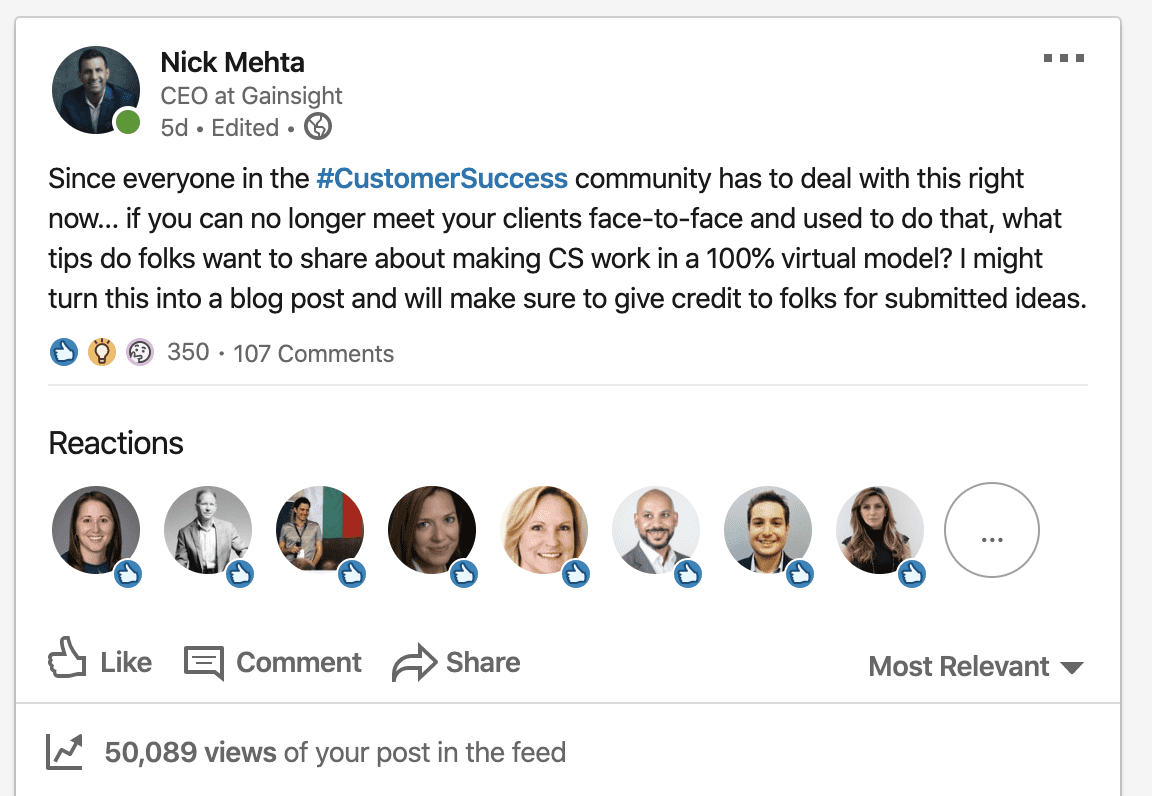Click the Comment speech bubble icon
The height and width of the screenshot is (796, 1152).
tap(204, 662)
